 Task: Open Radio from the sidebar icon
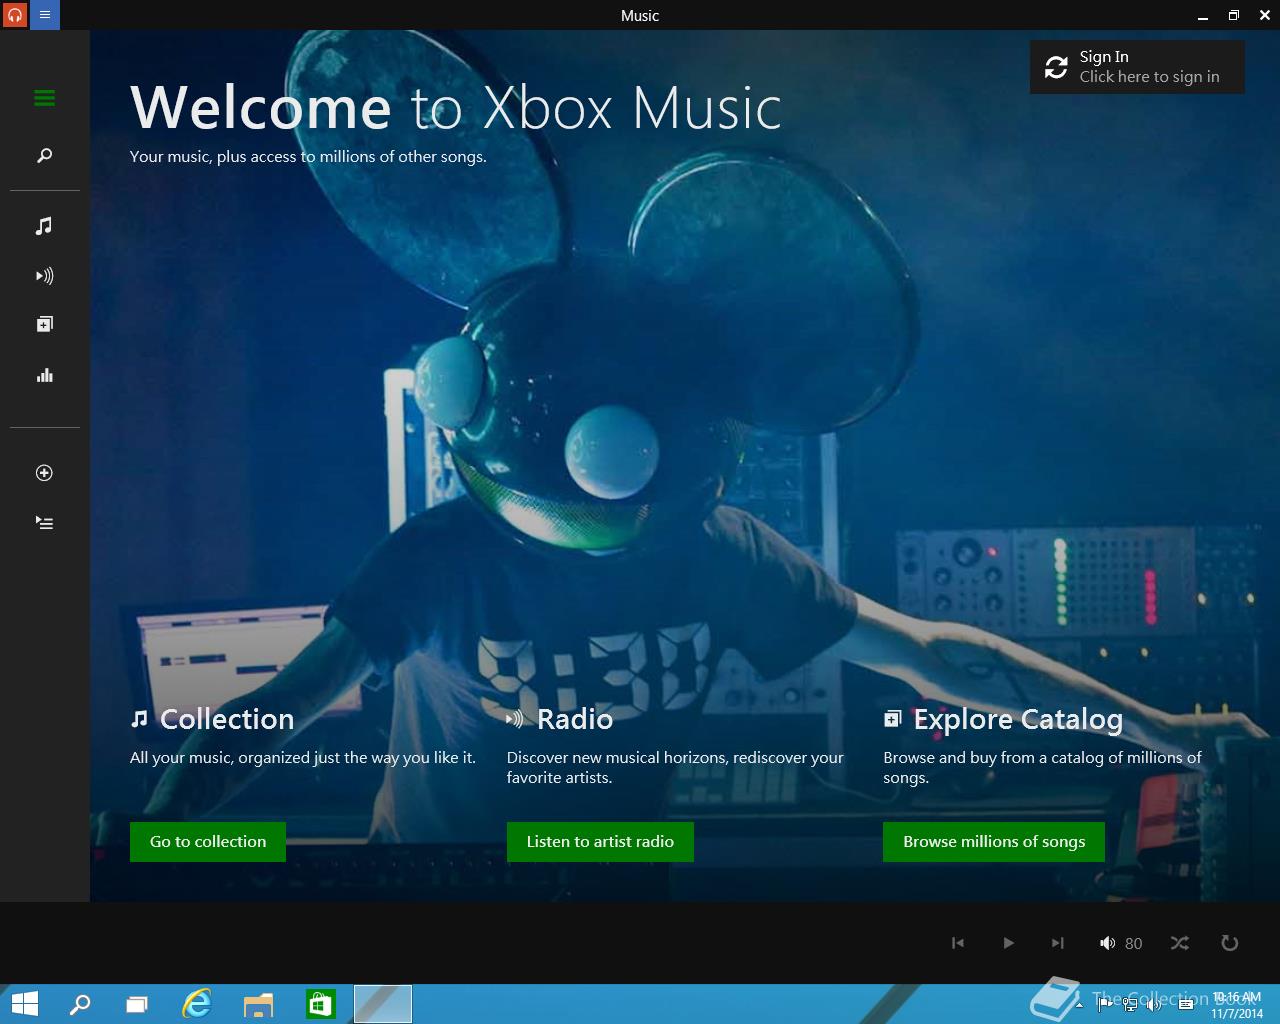tap(44, 276)
